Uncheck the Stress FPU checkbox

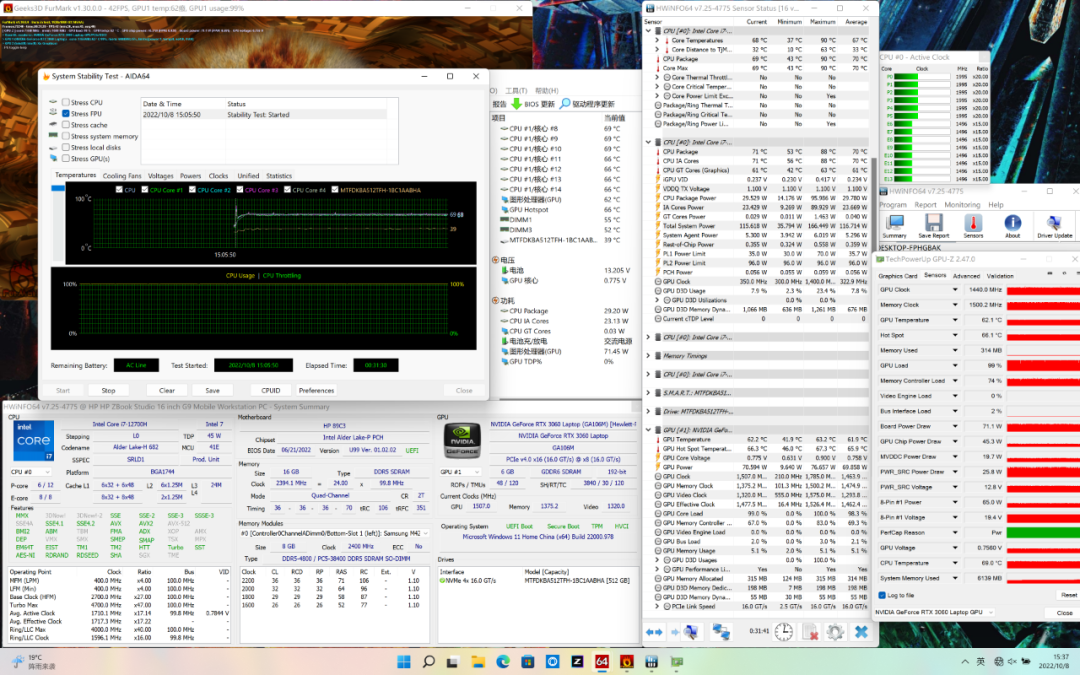coord(65,114)
